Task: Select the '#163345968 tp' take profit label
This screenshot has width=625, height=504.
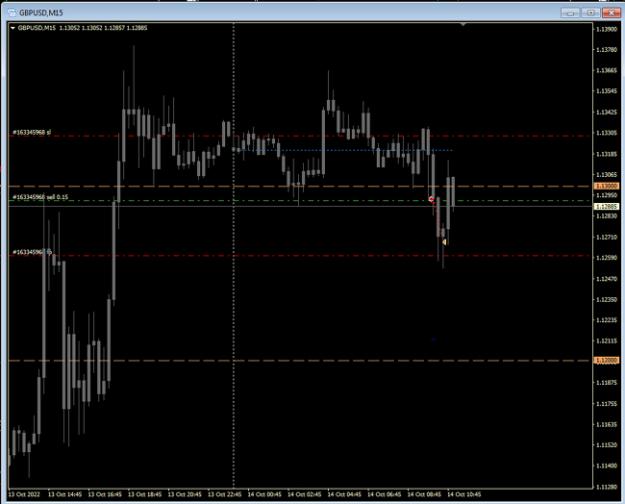Action: coord(32,252)
